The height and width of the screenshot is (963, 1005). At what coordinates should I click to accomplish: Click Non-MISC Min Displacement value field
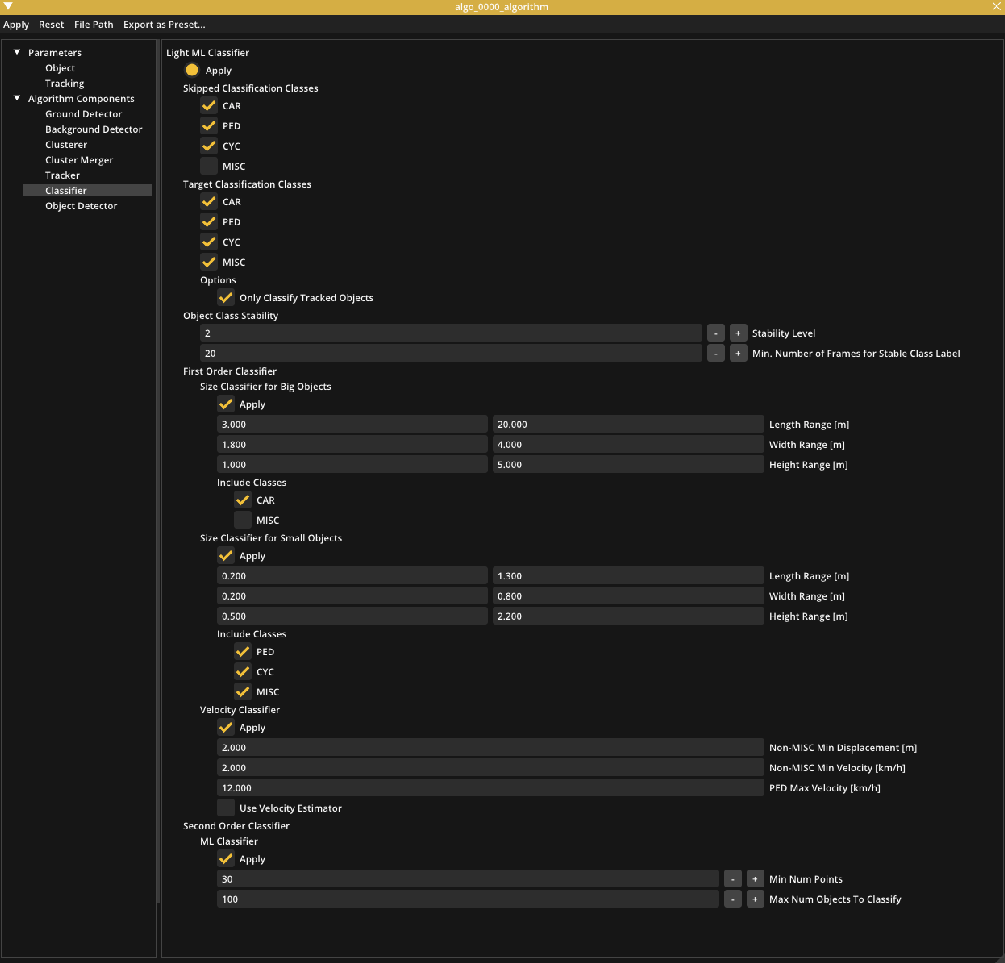coord(490,748)
